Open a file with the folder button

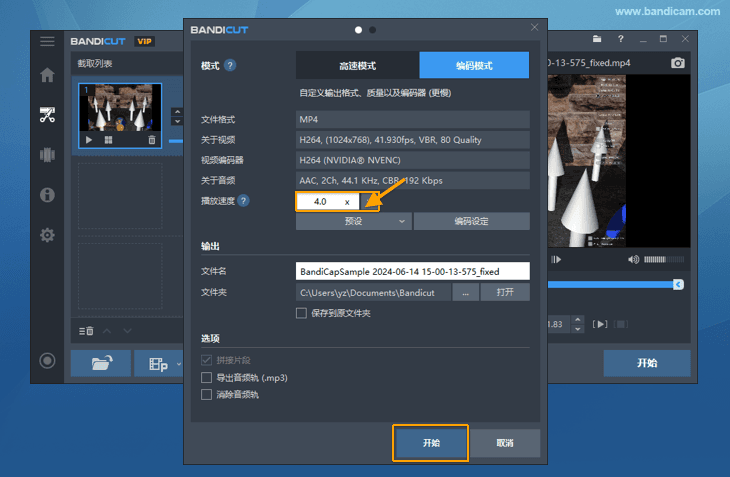(101, 363)
